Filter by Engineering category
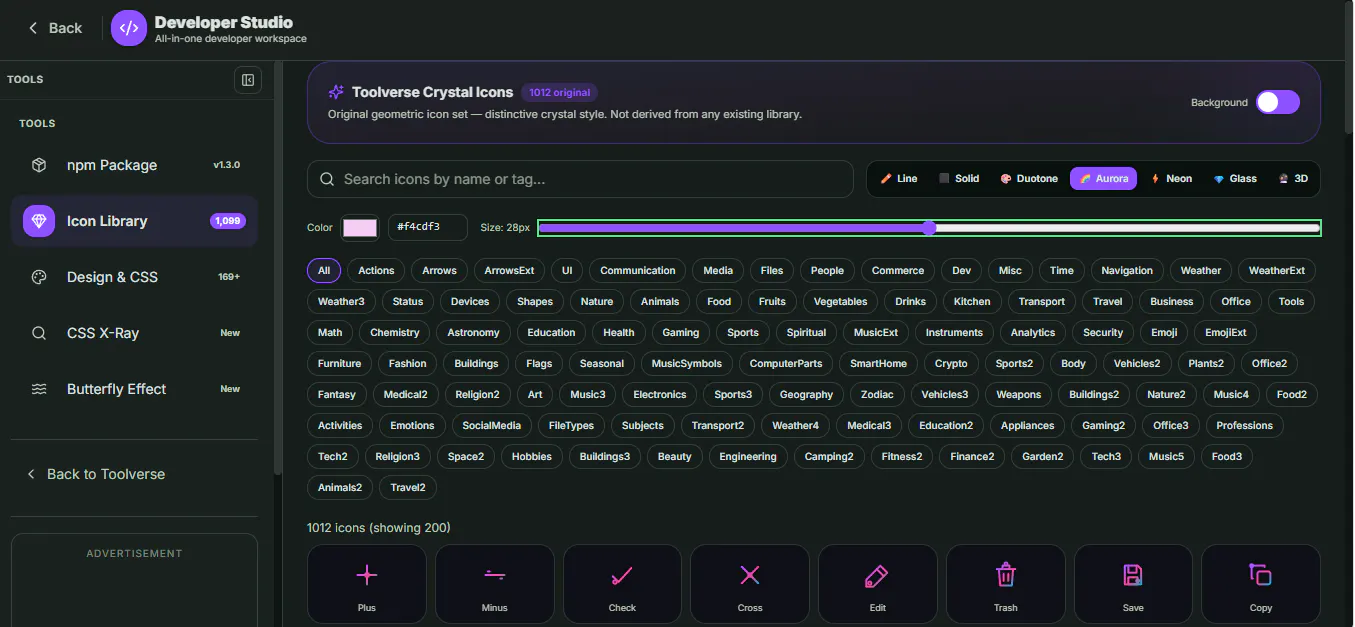The height and width of the screenshot is (627, 1355). click(747, 456)
